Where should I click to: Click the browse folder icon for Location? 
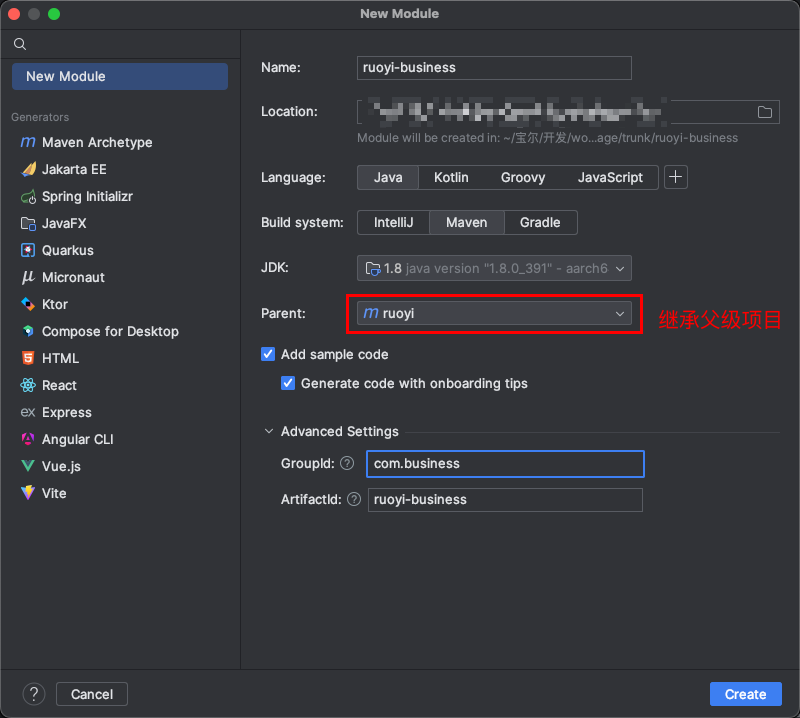pyautogui.click(x=765, y=112)
